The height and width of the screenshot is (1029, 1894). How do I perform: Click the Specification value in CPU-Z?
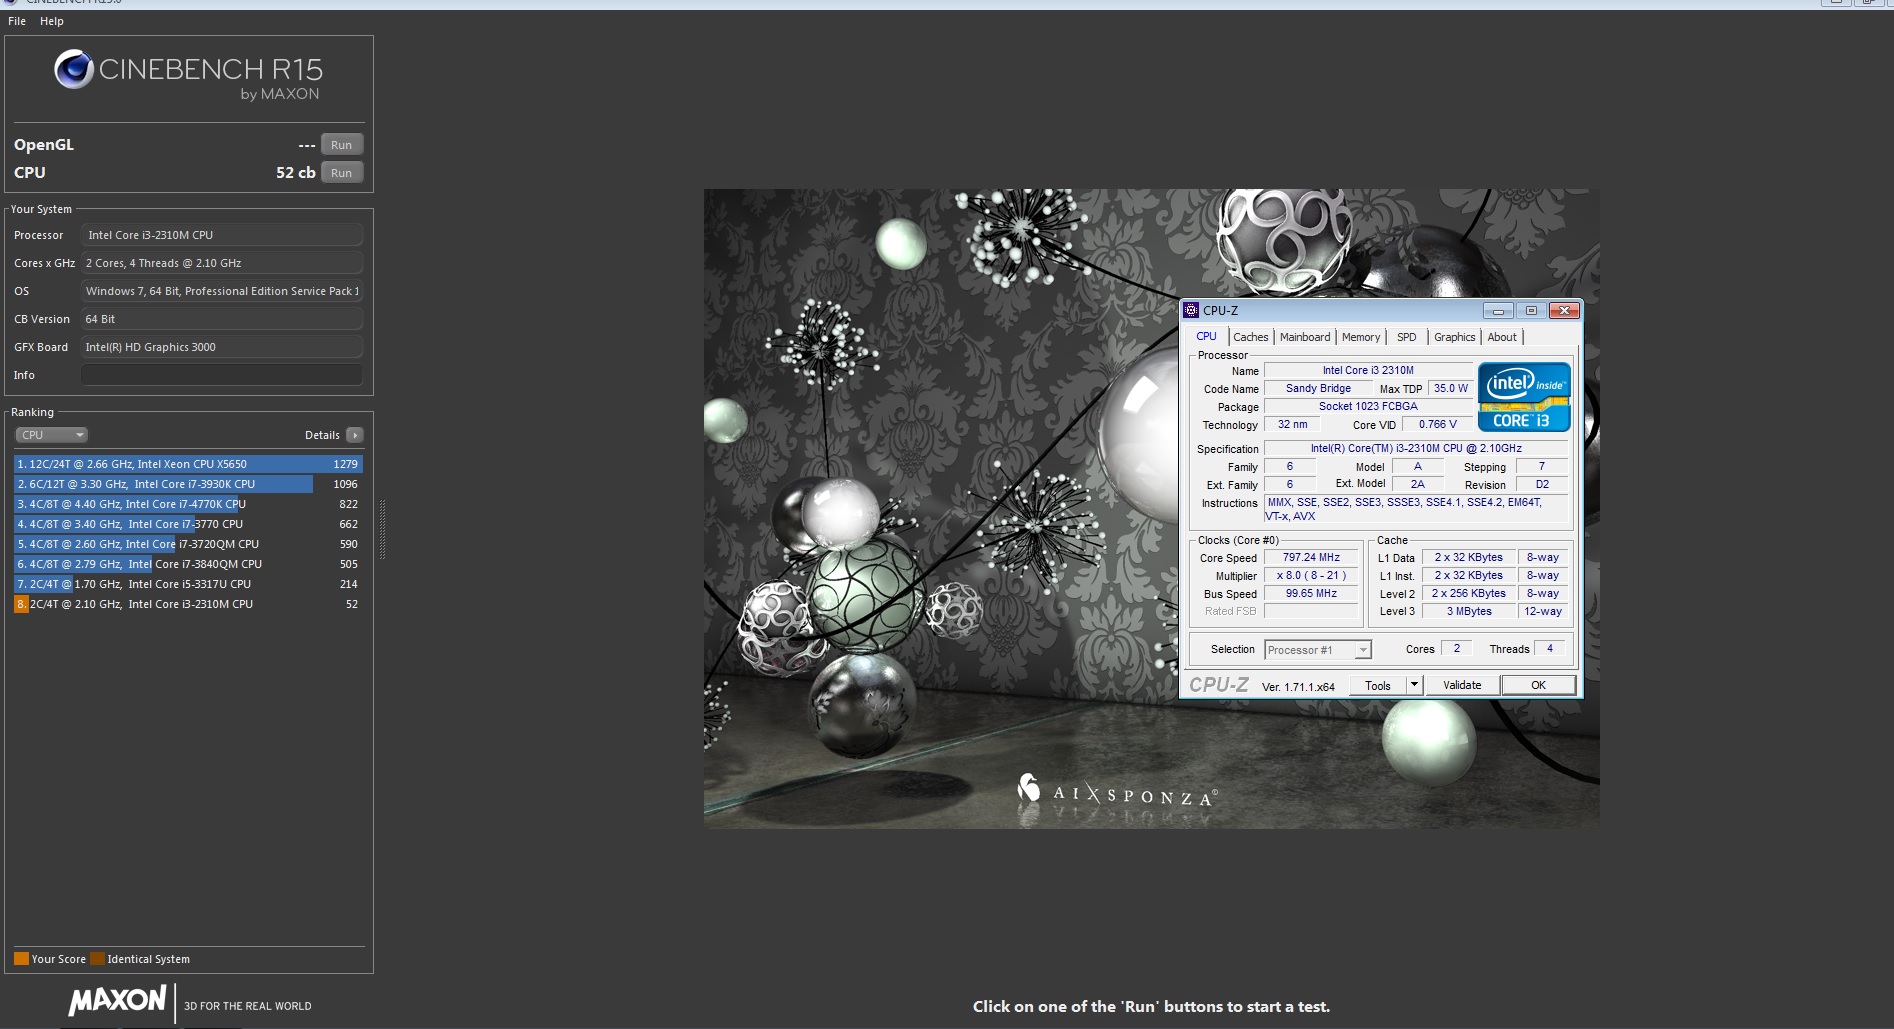pos(1416,449)
